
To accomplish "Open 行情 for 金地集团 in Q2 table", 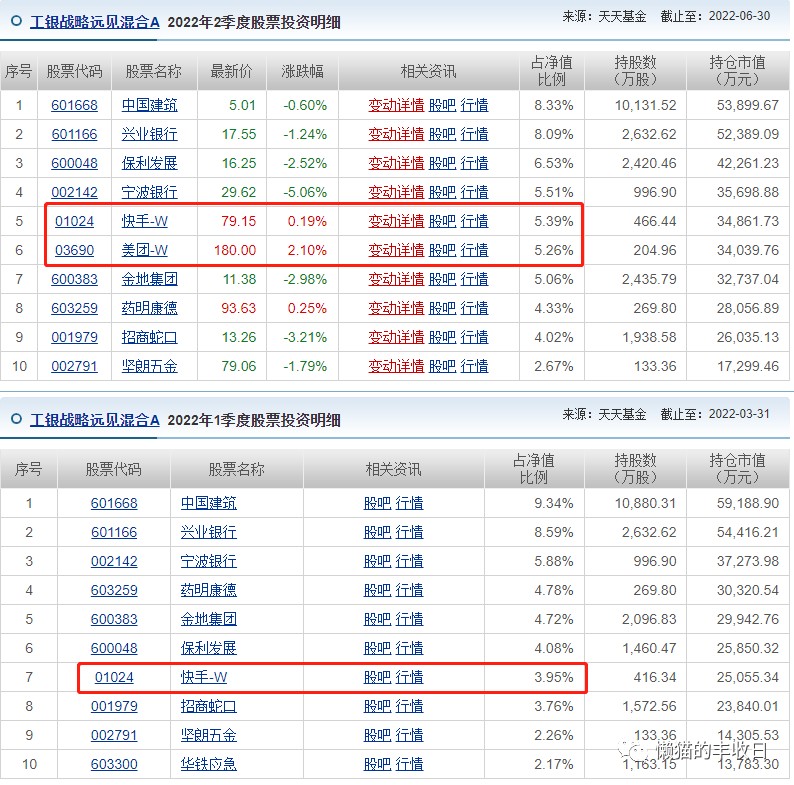I will (x=474, y=279).
